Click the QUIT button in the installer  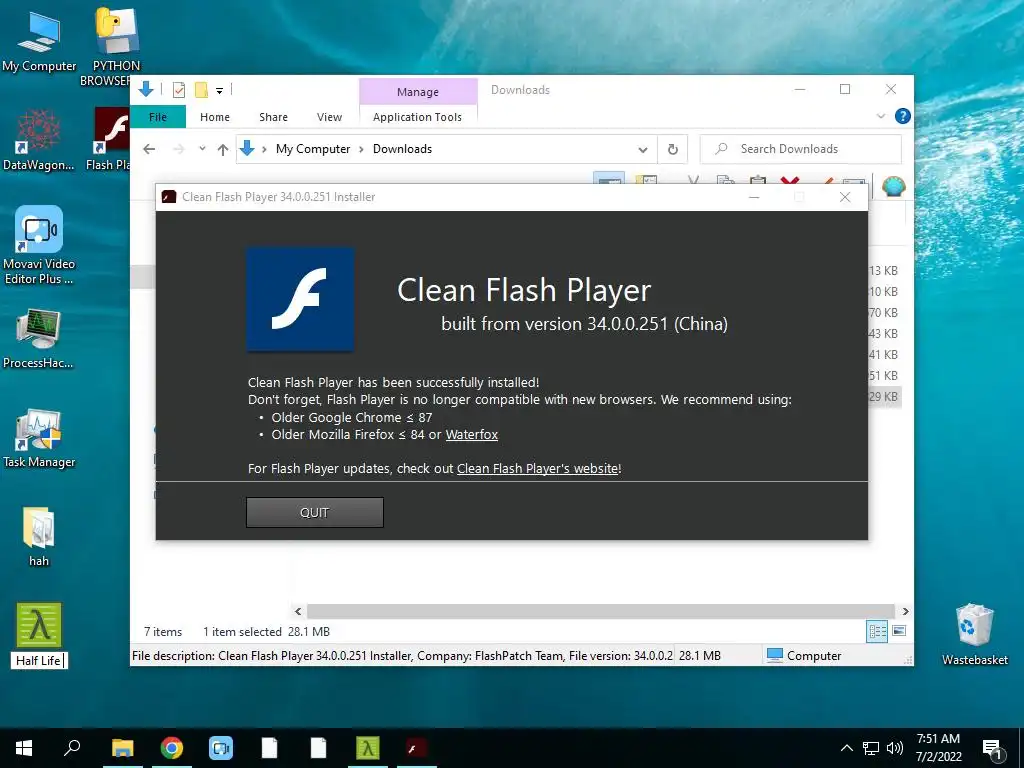coord(314,513)
